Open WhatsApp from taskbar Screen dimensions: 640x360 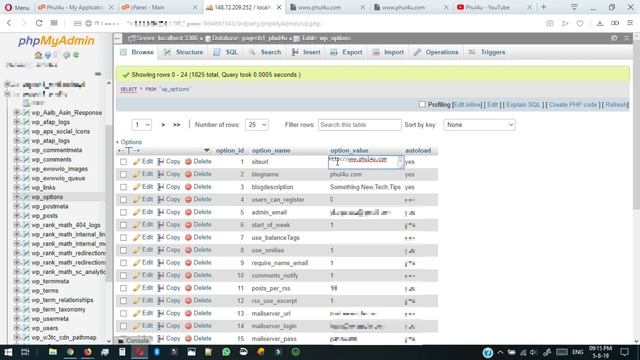tap(226, 352)
